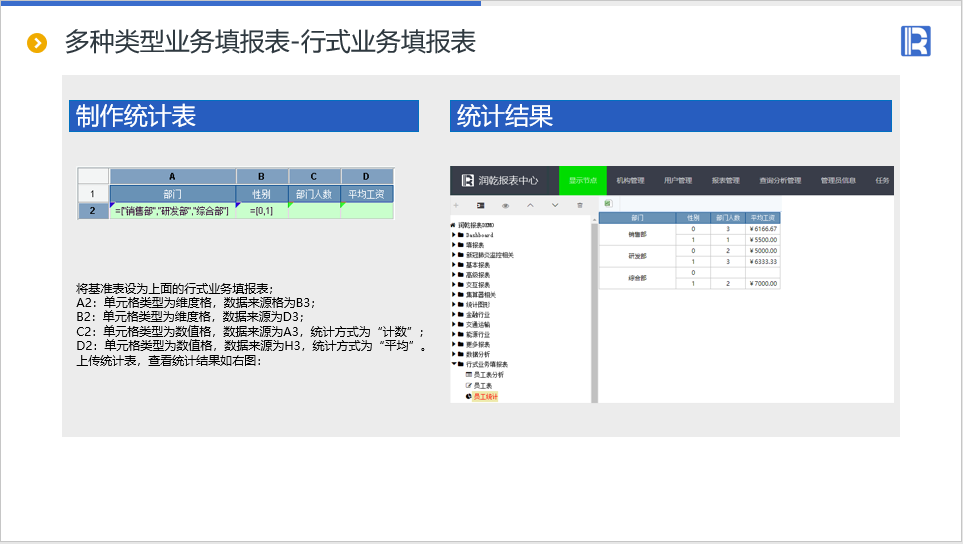963x544 pixels.
Task: Select the 显示节点 green tab
Action: click(x=582, y=181)
